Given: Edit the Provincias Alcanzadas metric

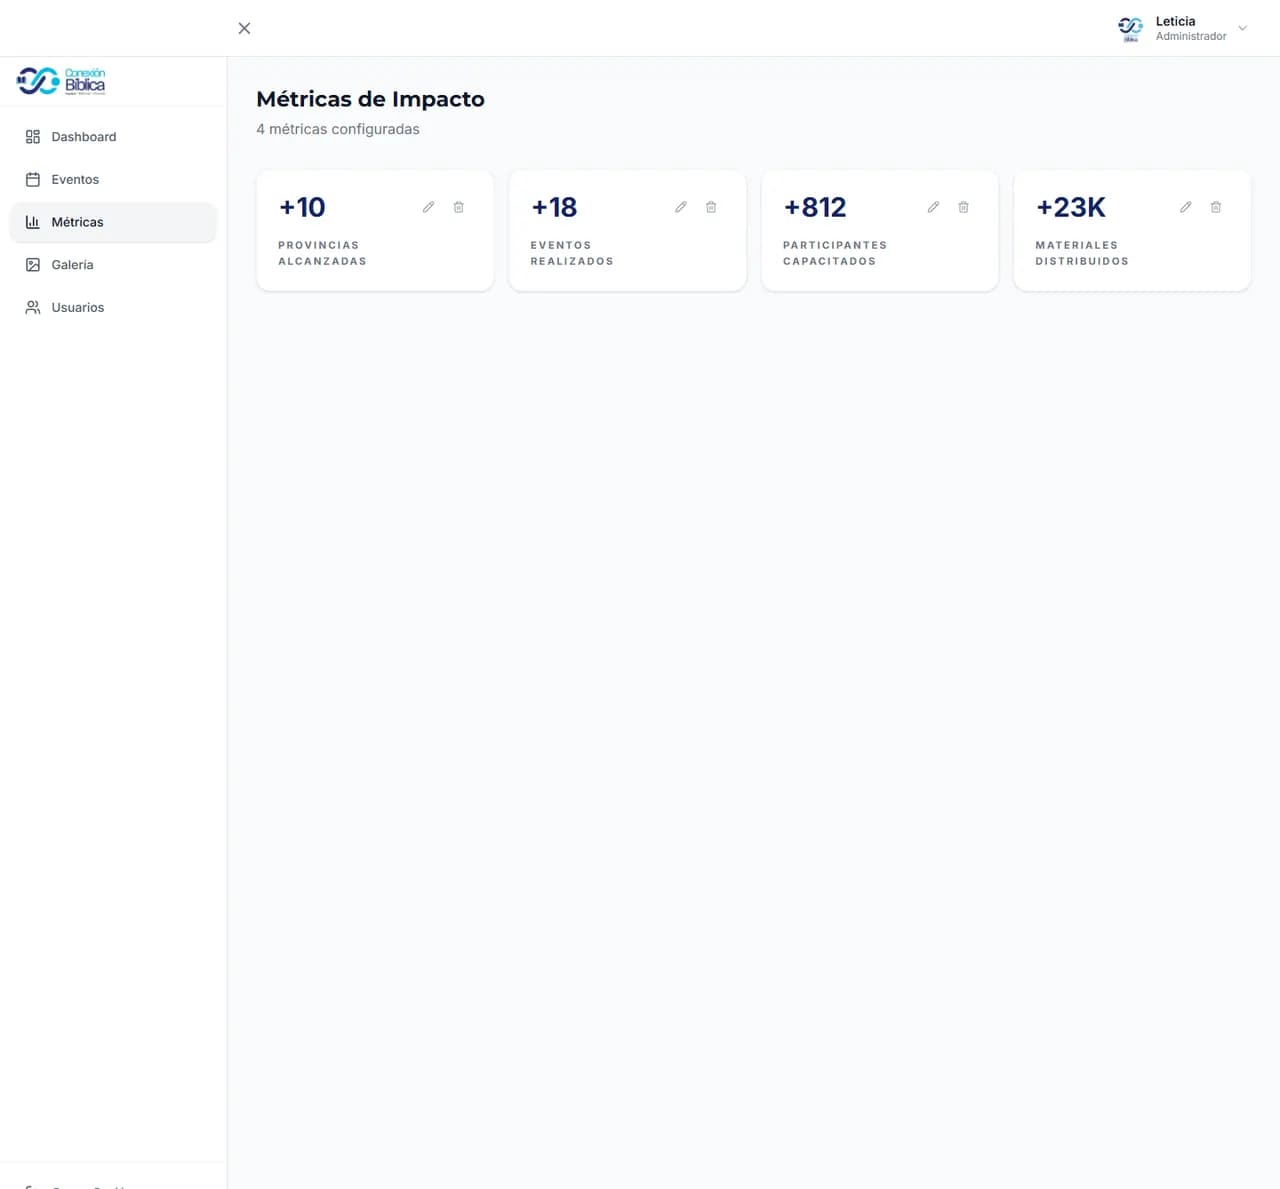Looking at the screenshot, I should tap(428, 207).
